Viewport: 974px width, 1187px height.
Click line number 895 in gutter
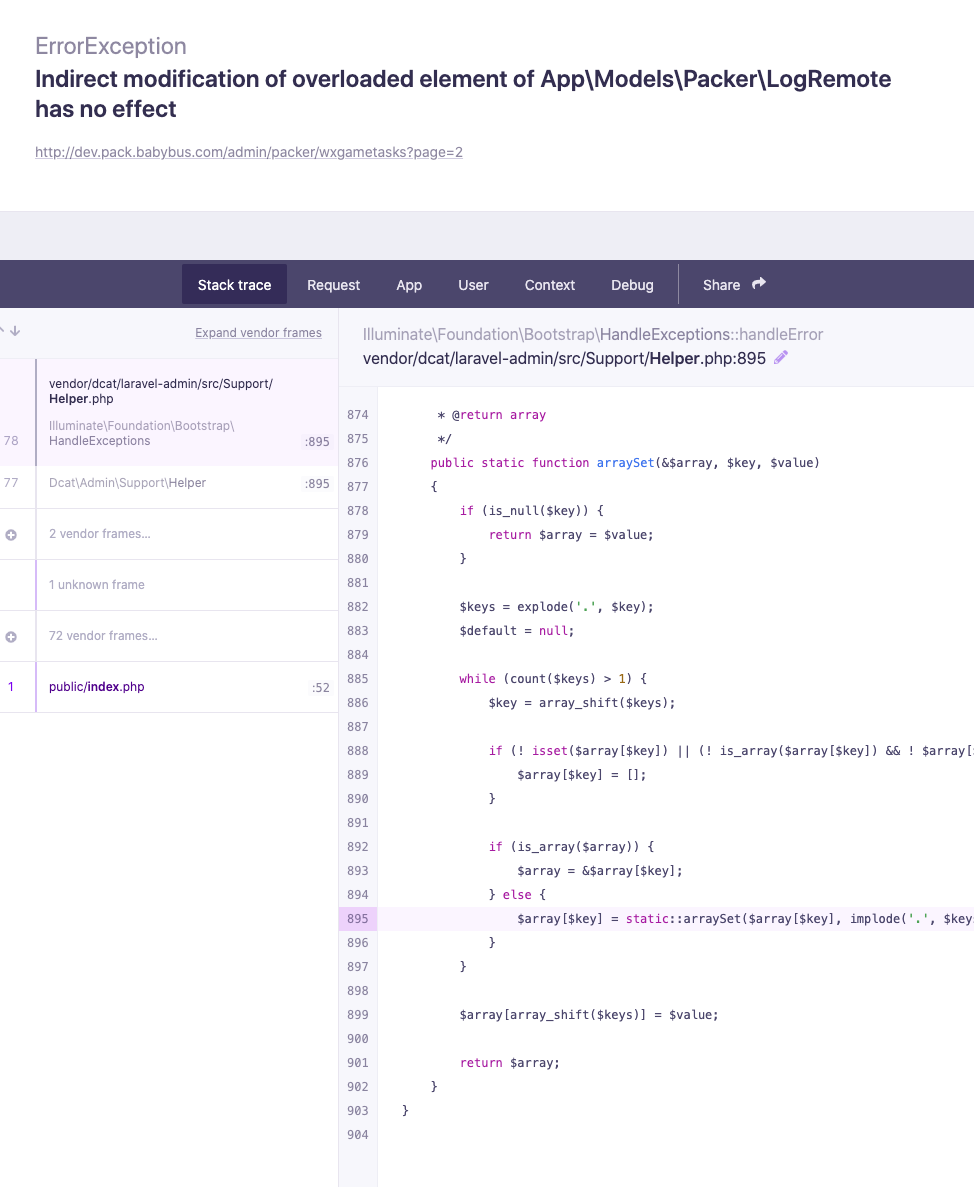pos(357,918)
